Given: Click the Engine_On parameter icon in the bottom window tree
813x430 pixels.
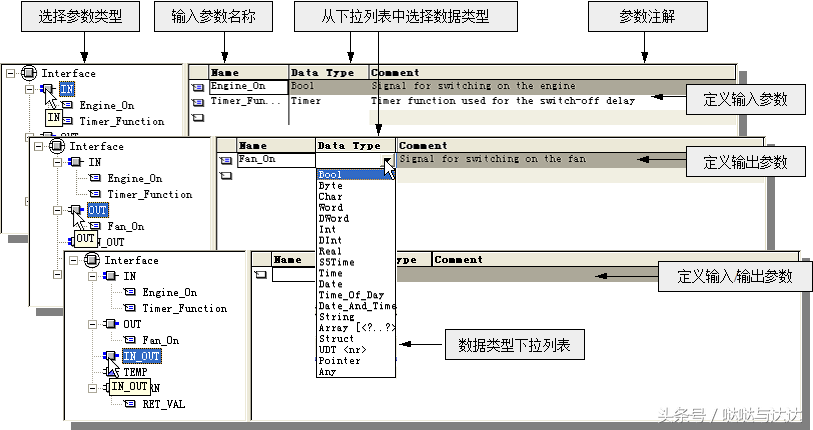Looking at the screenshot, I should point(130,293).
